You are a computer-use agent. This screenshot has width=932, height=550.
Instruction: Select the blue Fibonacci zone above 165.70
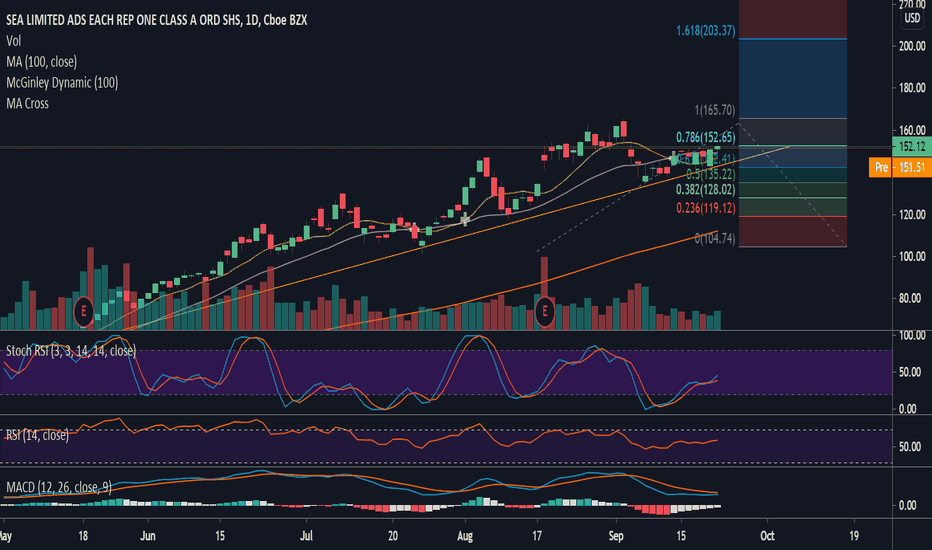pos(792,78)
